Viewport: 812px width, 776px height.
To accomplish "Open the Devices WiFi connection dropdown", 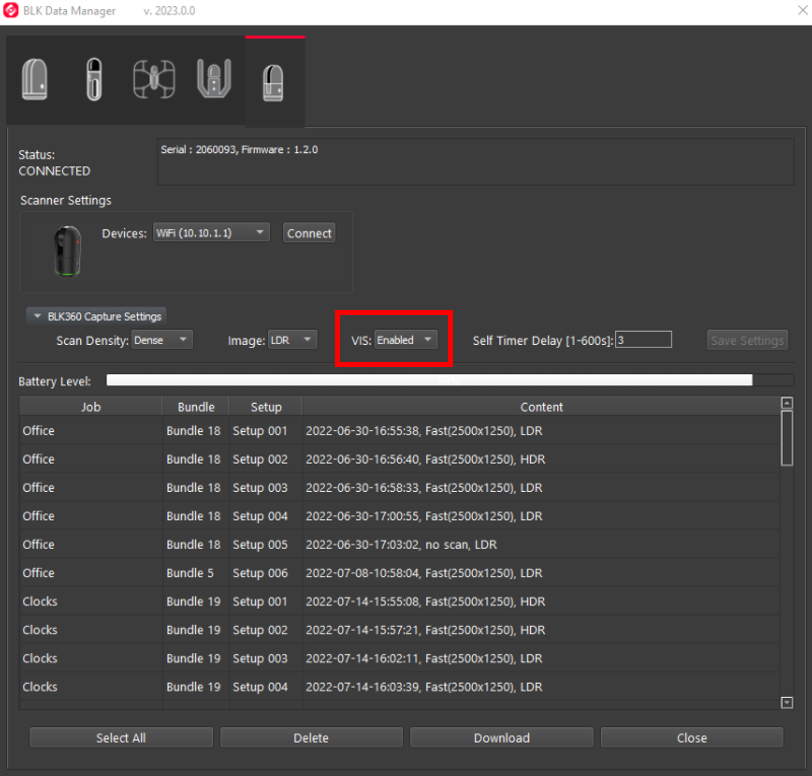I will (210, 231).
